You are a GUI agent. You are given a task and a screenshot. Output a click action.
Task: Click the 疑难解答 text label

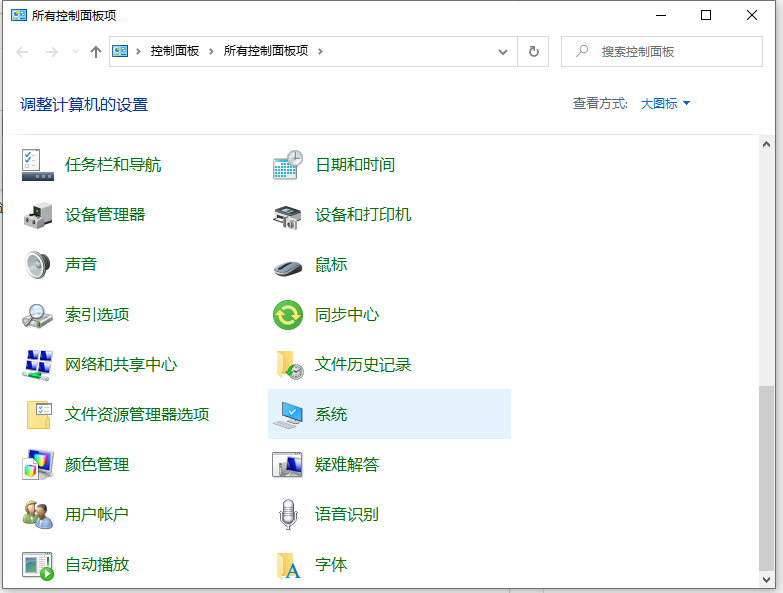[x=347, y=464]
